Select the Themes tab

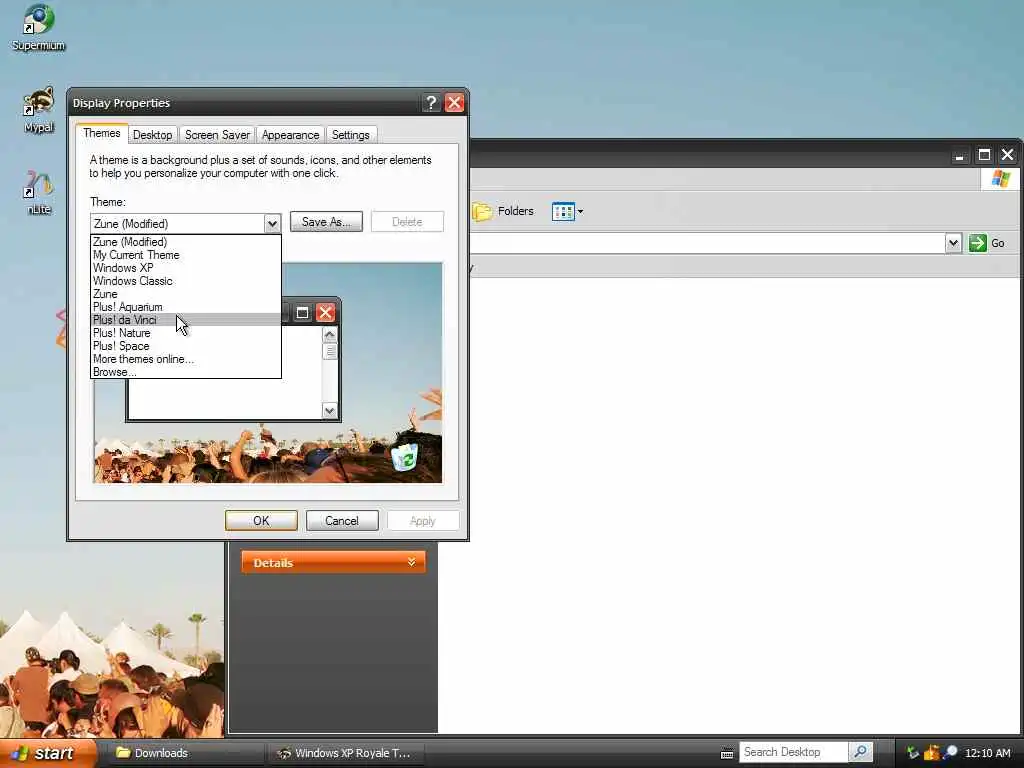click(101, 133)
